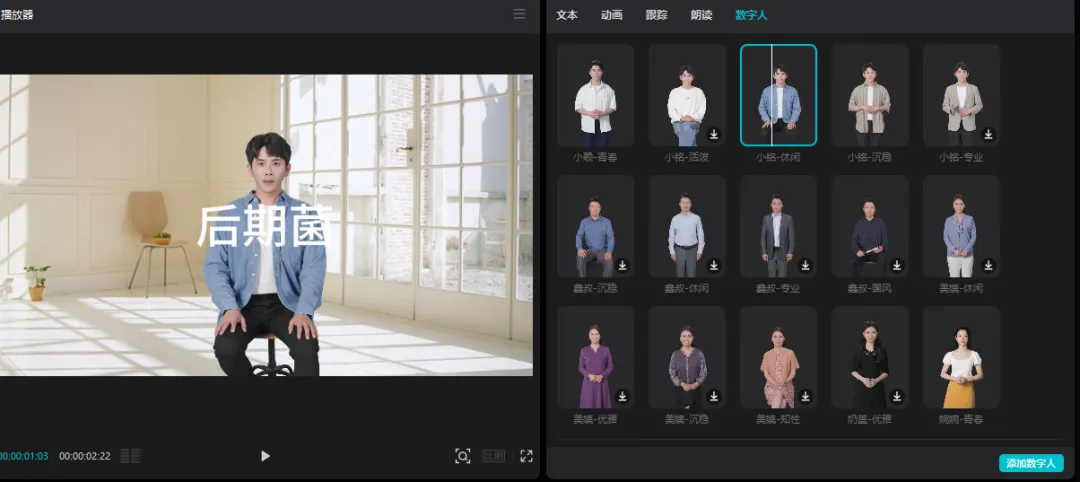Viewport: 1080px width, 482px height.
Task: Play the video preview
Action: point(265,456)
